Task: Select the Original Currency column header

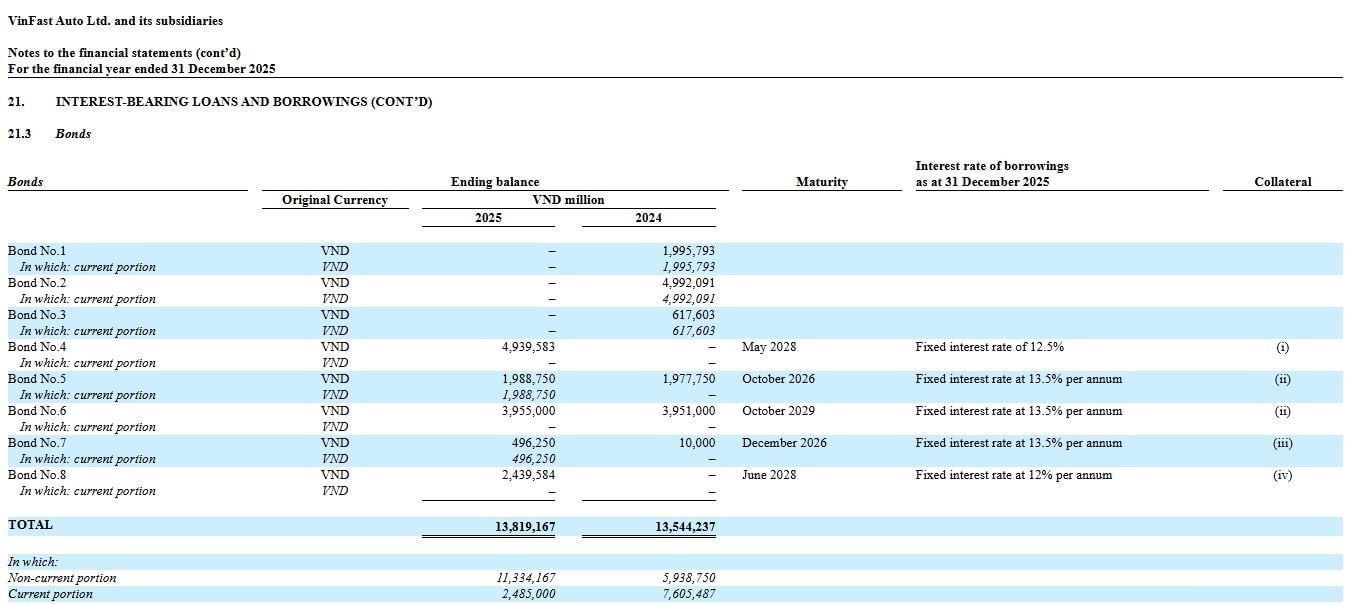Action: click(x=335, y=200)
